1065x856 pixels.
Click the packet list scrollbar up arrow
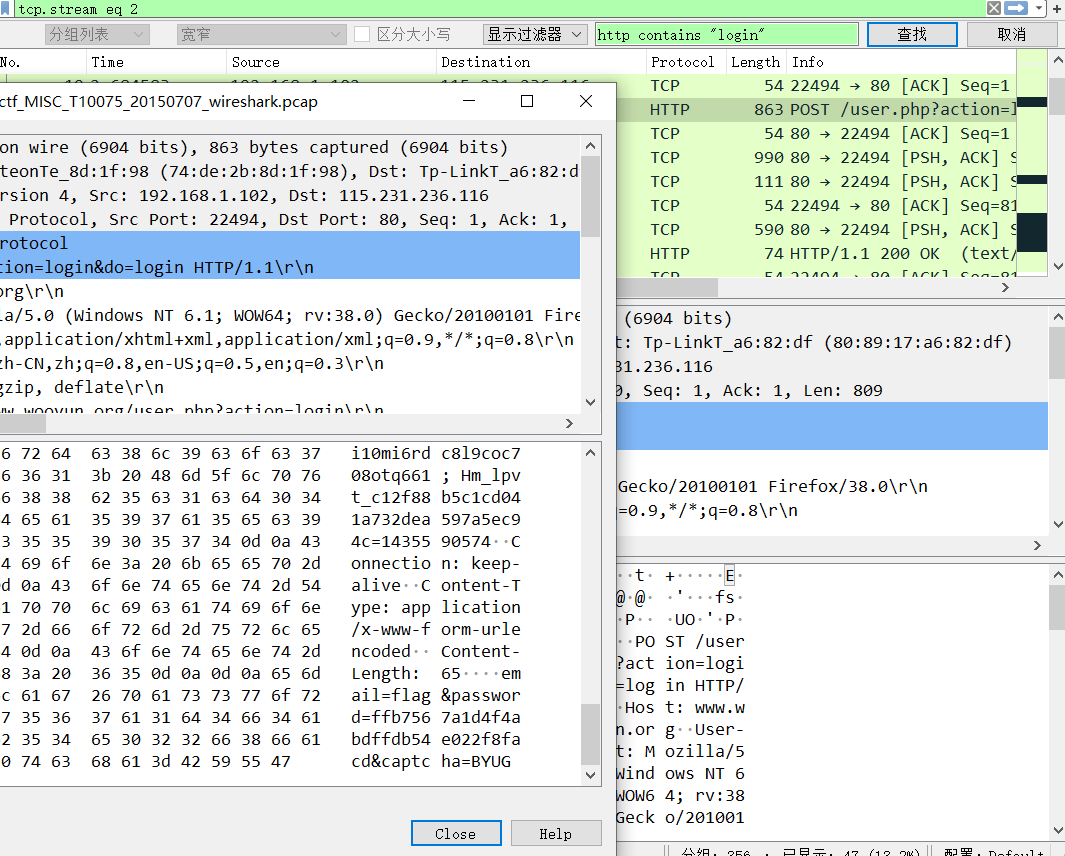click(1058, 60)
